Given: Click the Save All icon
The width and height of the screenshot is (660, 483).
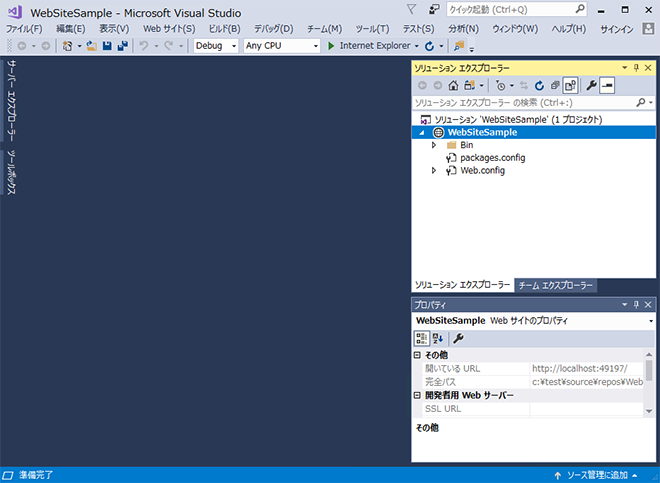Looking at the screenshot, I should [x=122, y=46].
